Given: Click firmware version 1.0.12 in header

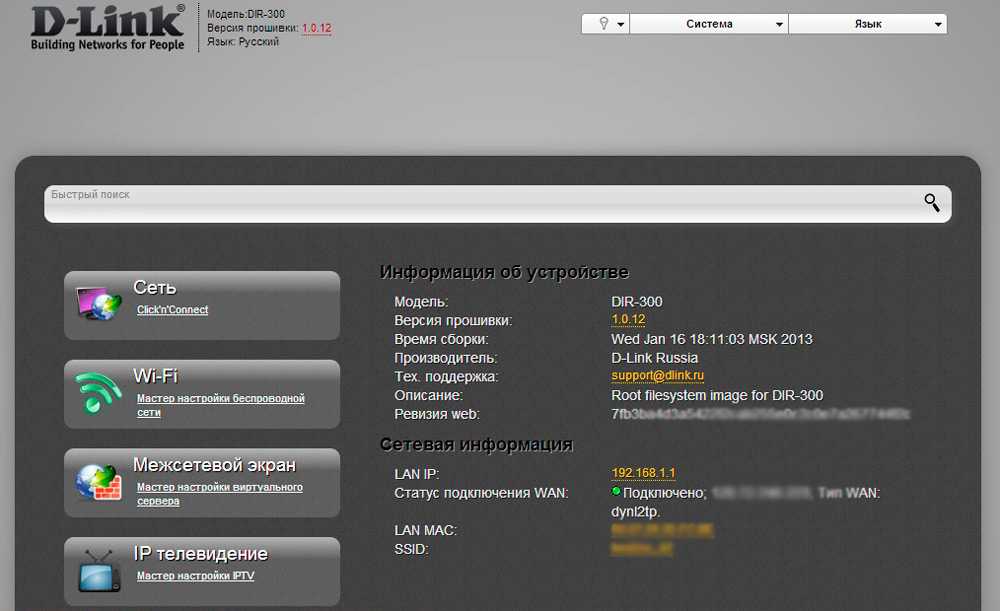Looking at the screenshot, I should click(x=316, y=28).
